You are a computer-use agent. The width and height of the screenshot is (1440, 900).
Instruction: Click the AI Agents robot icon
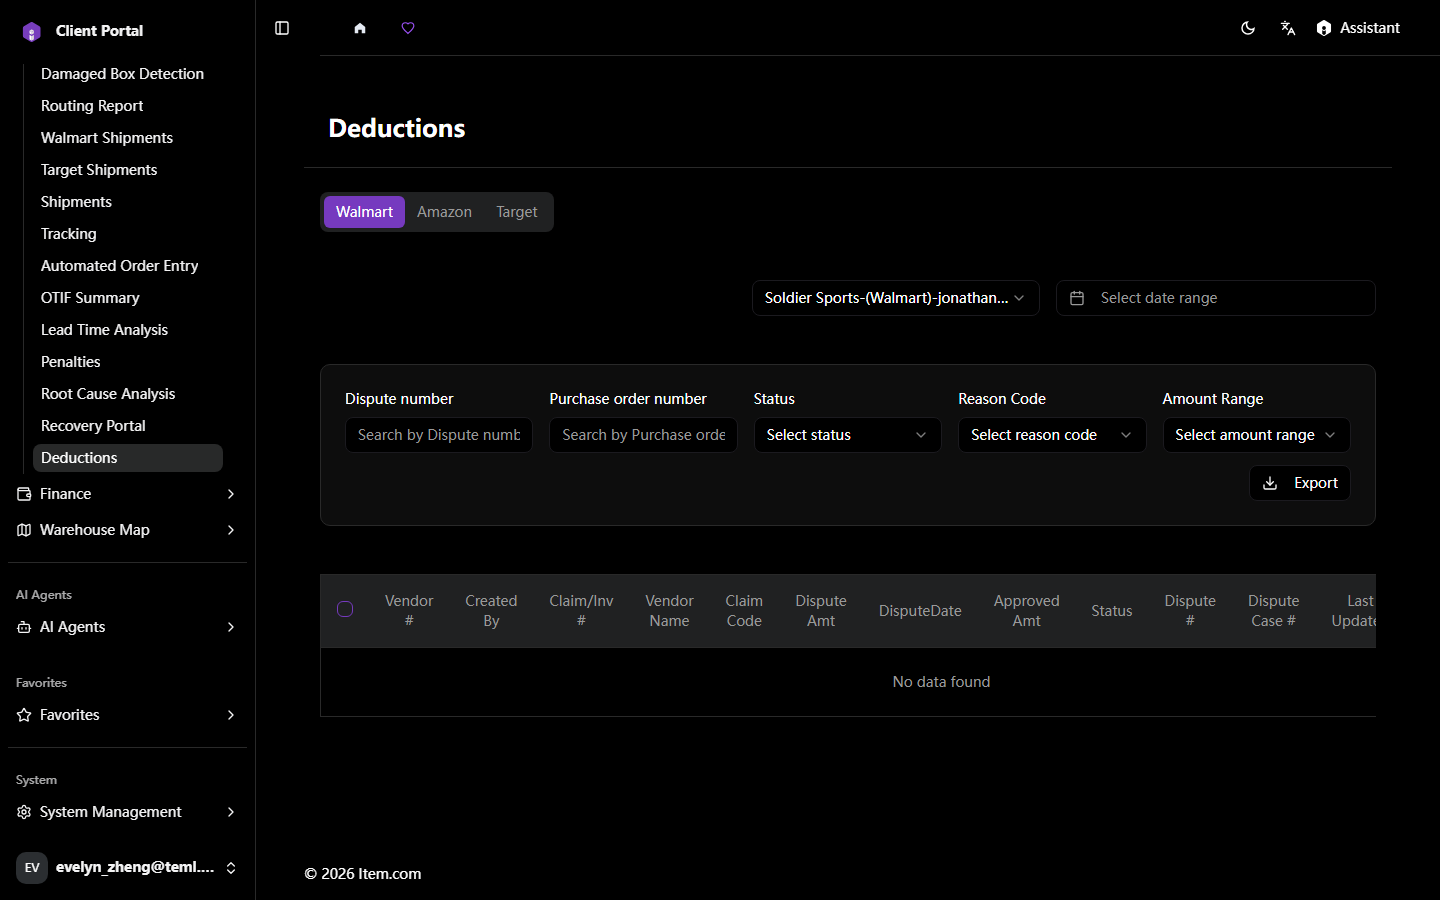(x=24, y=627)
